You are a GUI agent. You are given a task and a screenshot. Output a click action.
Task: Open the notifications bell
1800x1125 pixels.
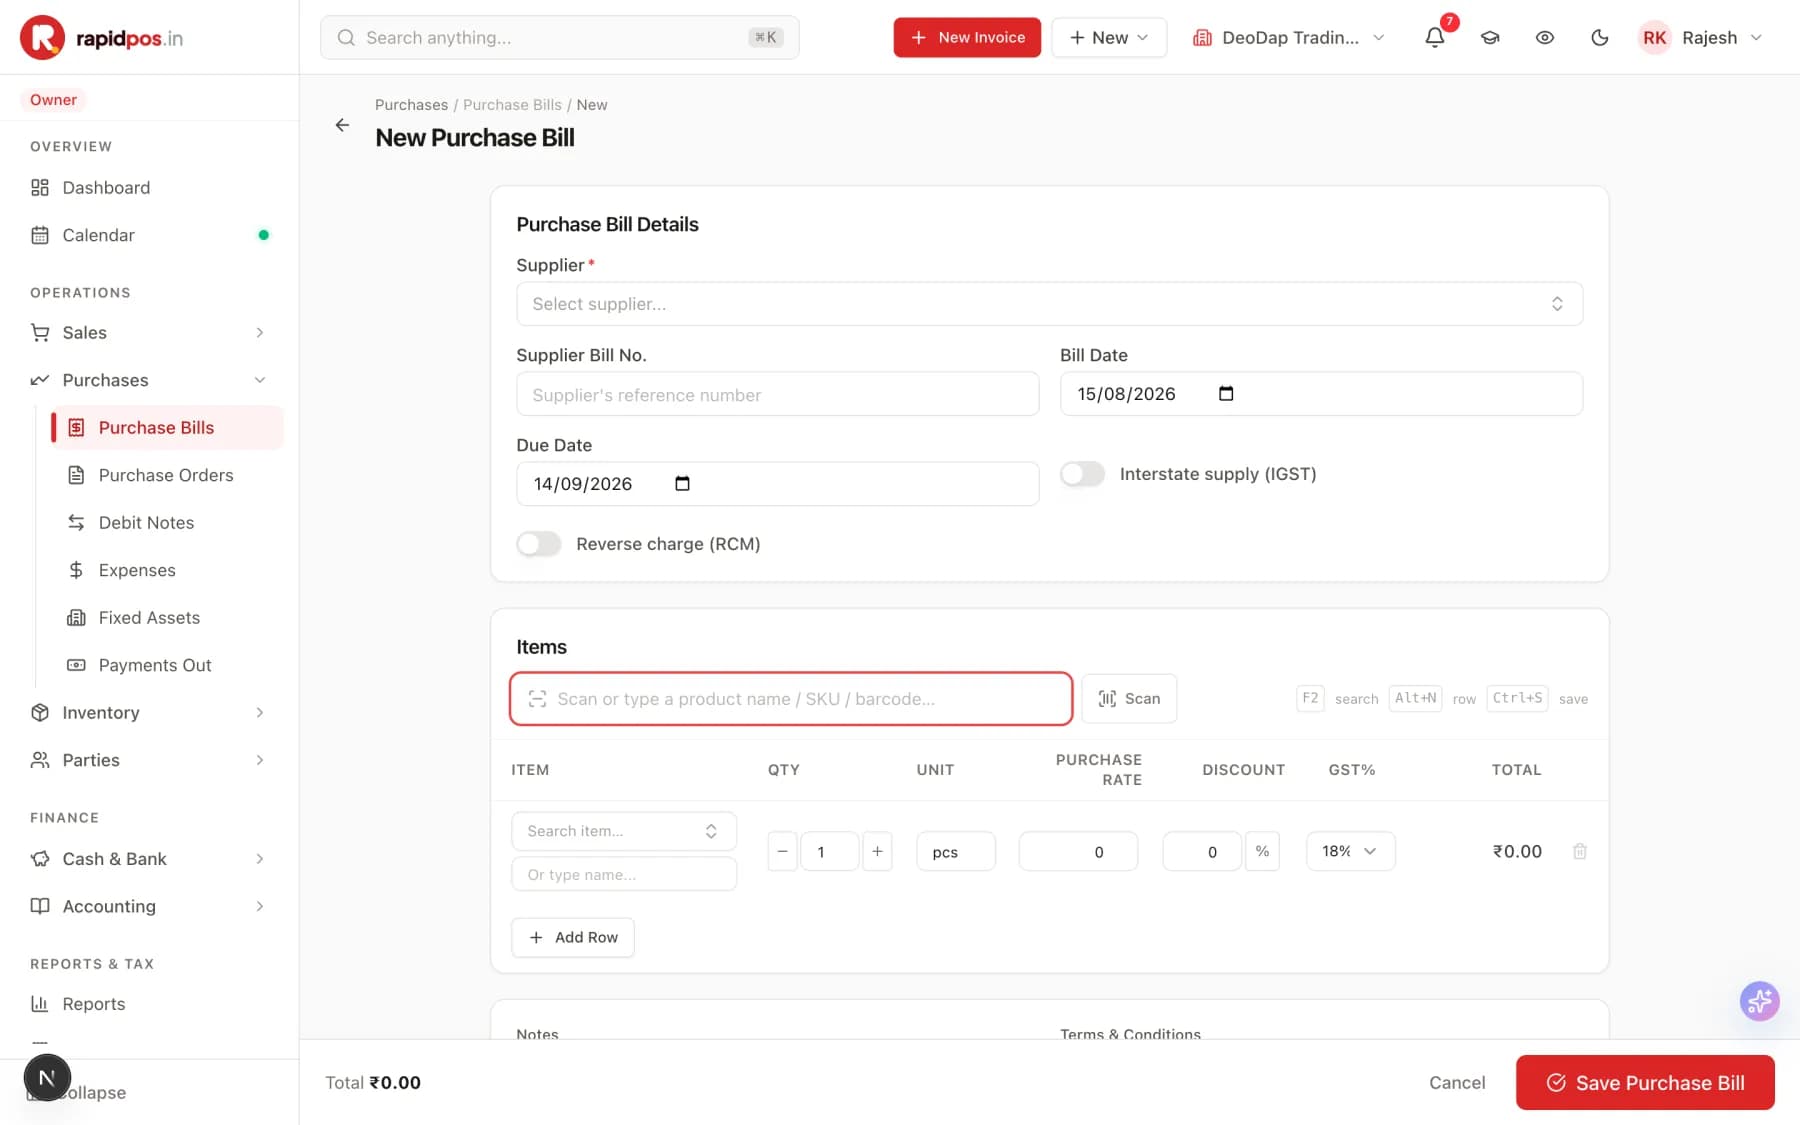(1434, 38)
